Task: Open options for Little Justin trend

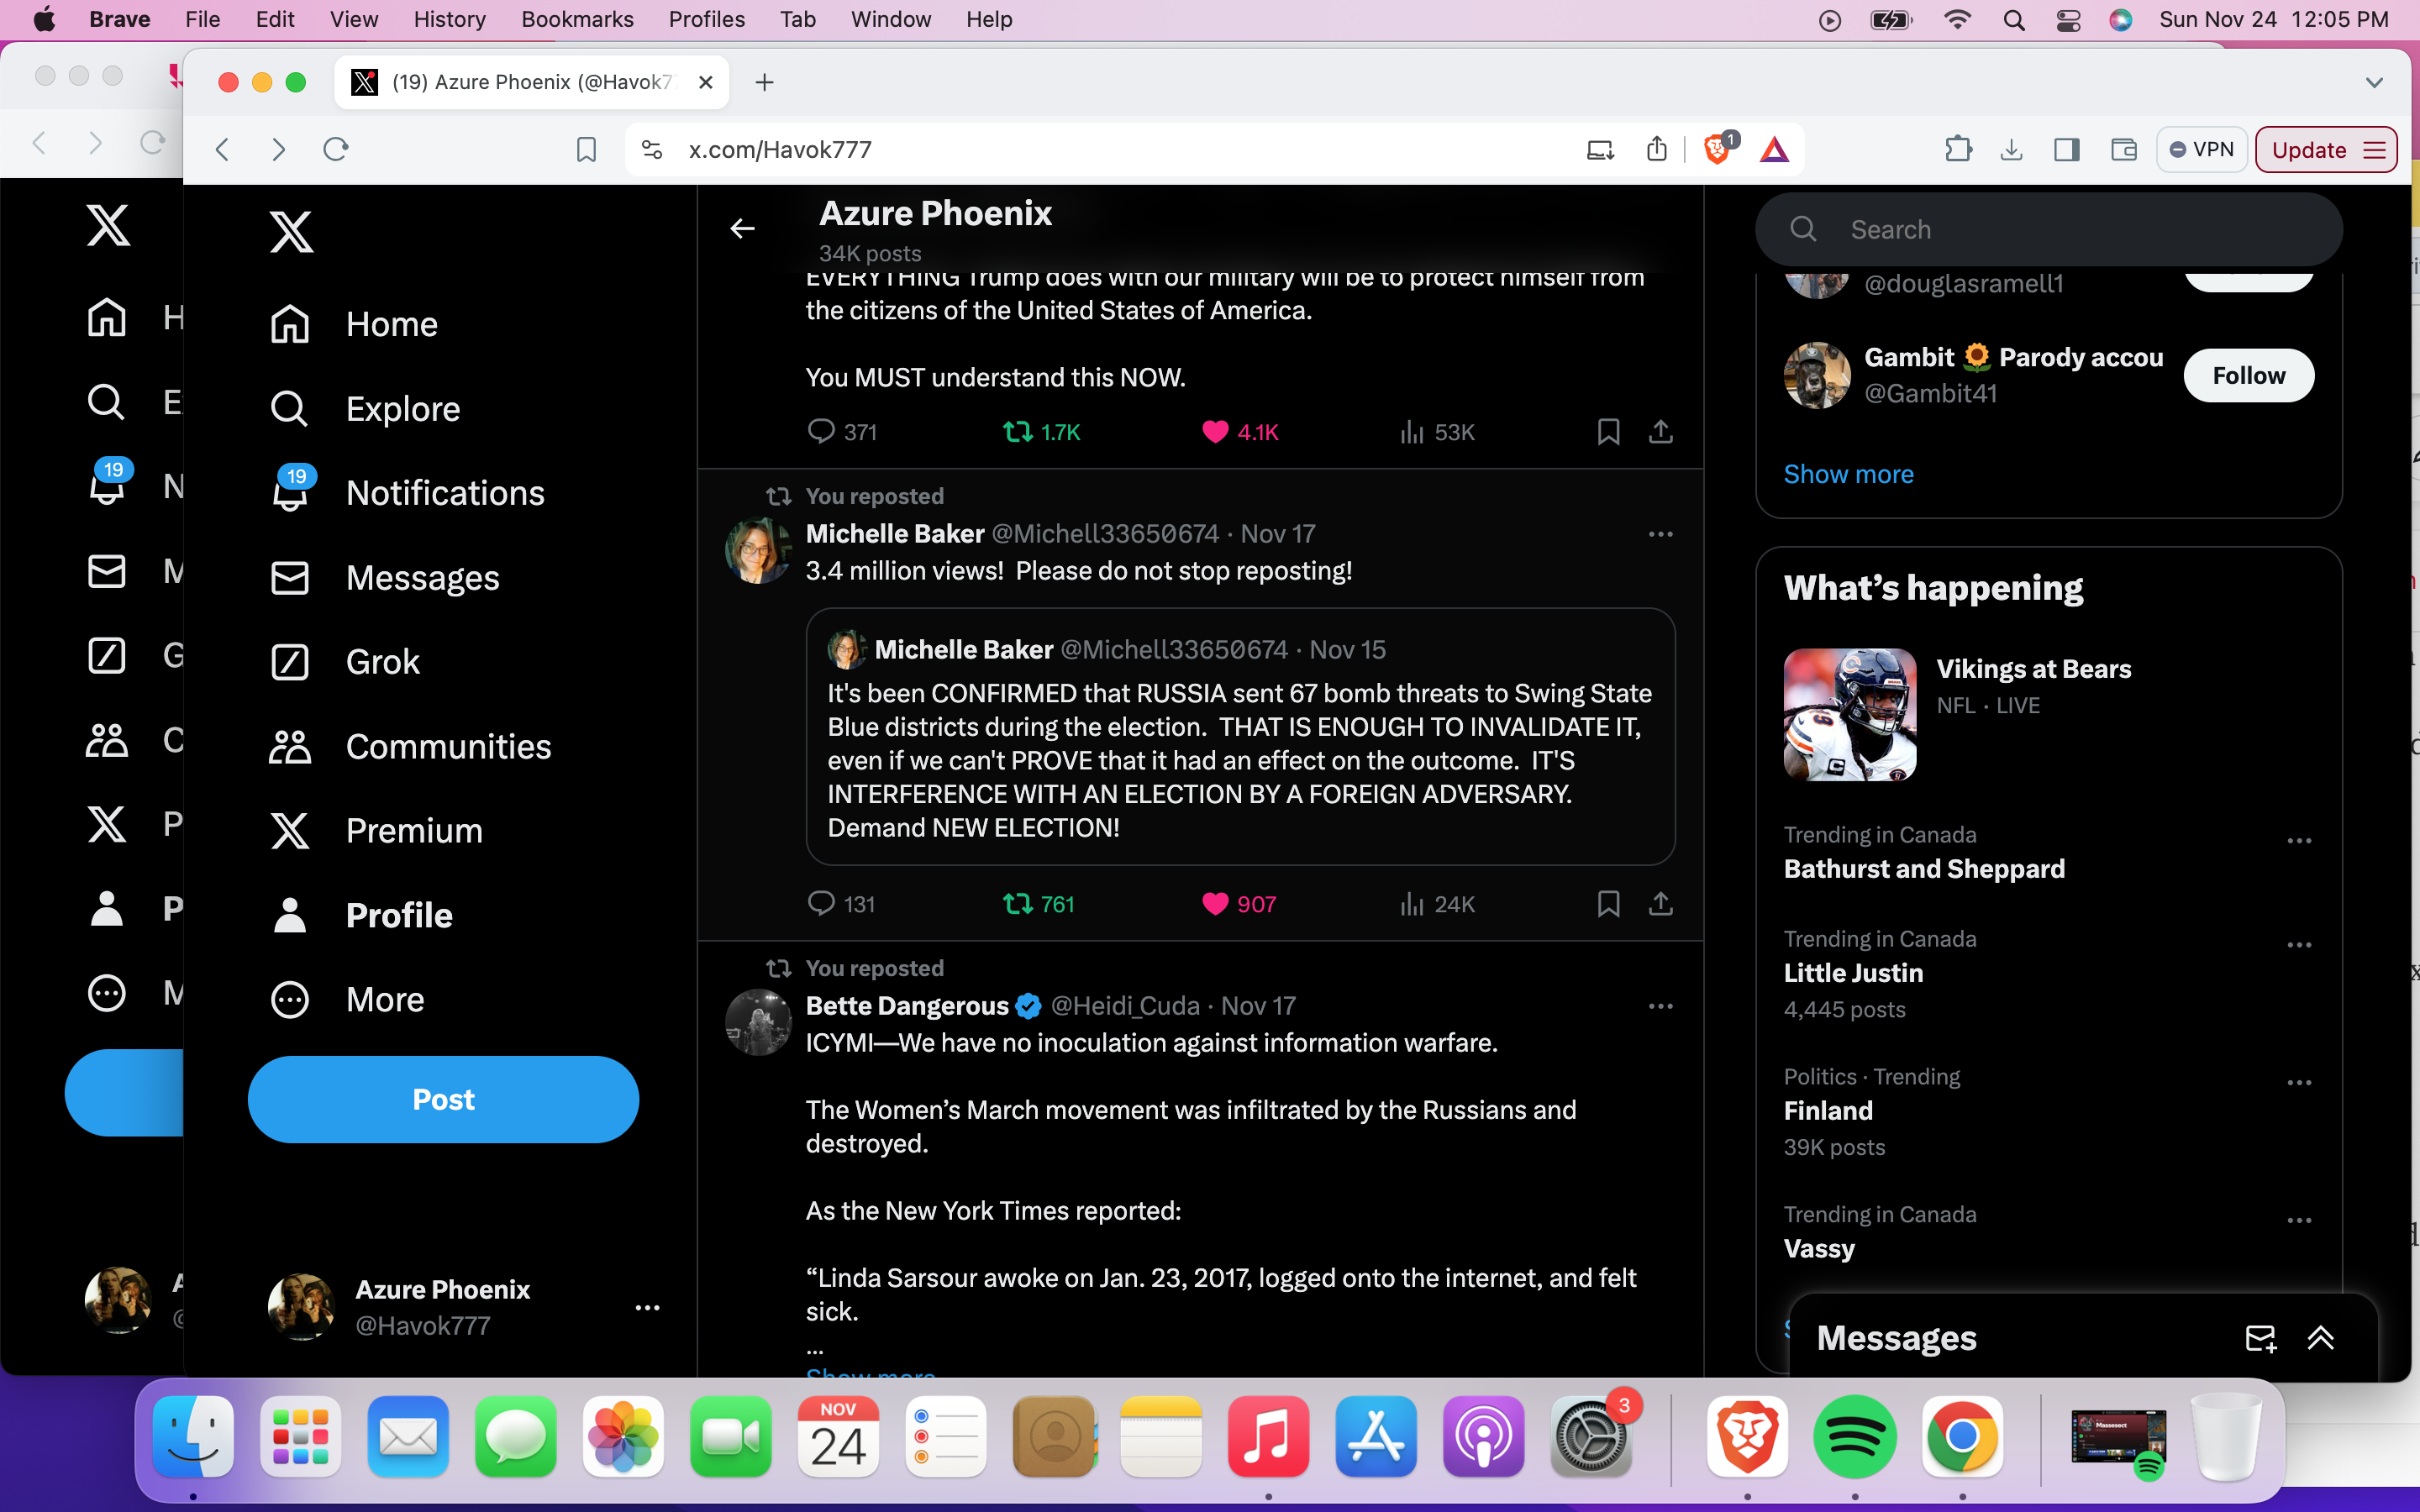Action: [x=2299, y=945]
